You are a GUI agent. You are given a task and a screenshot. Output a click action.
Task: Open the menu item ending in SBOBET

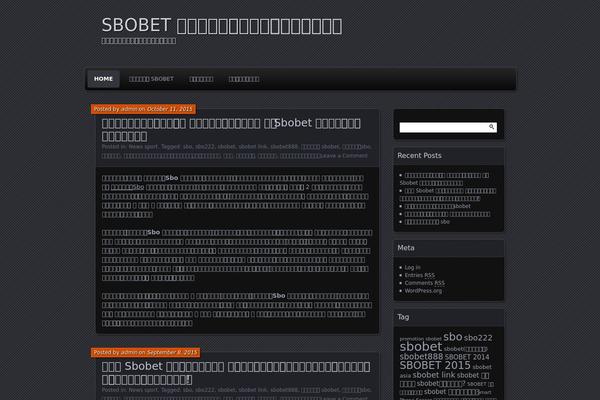click(151, 79)
